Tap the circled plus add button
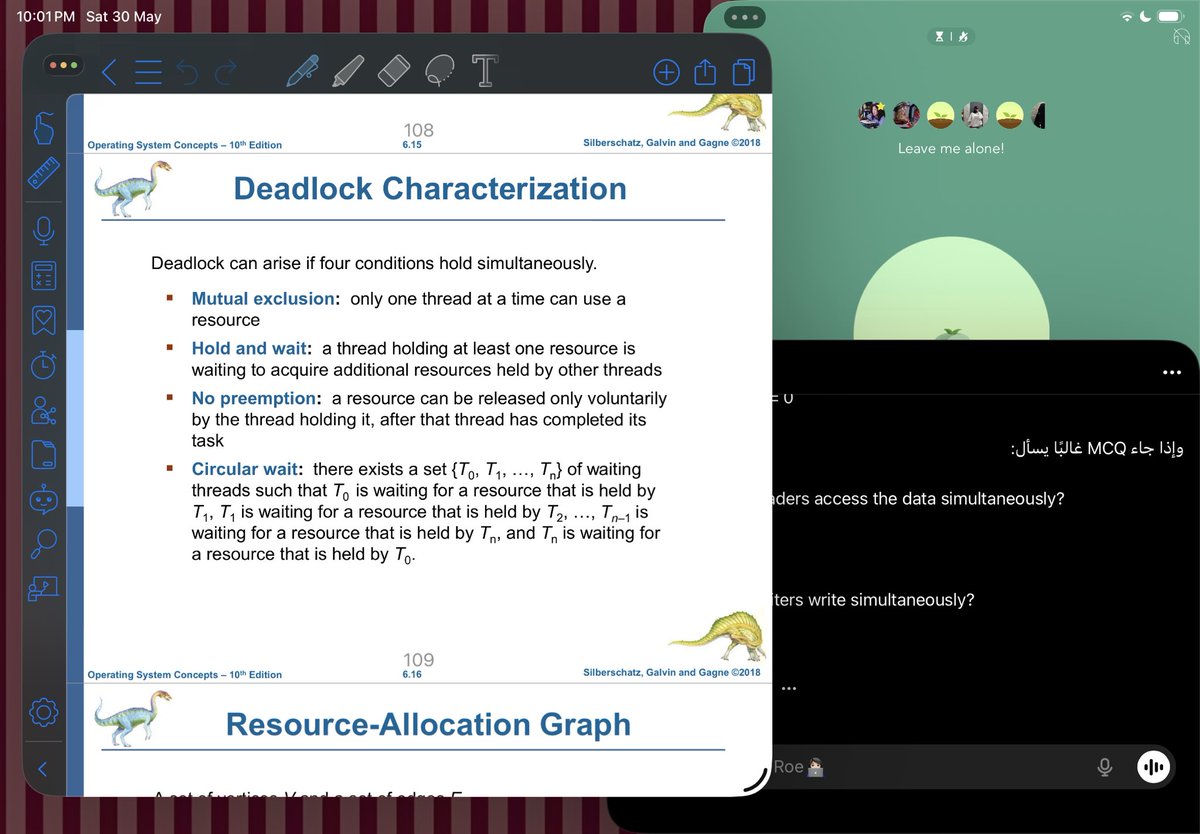 [666, 71]
